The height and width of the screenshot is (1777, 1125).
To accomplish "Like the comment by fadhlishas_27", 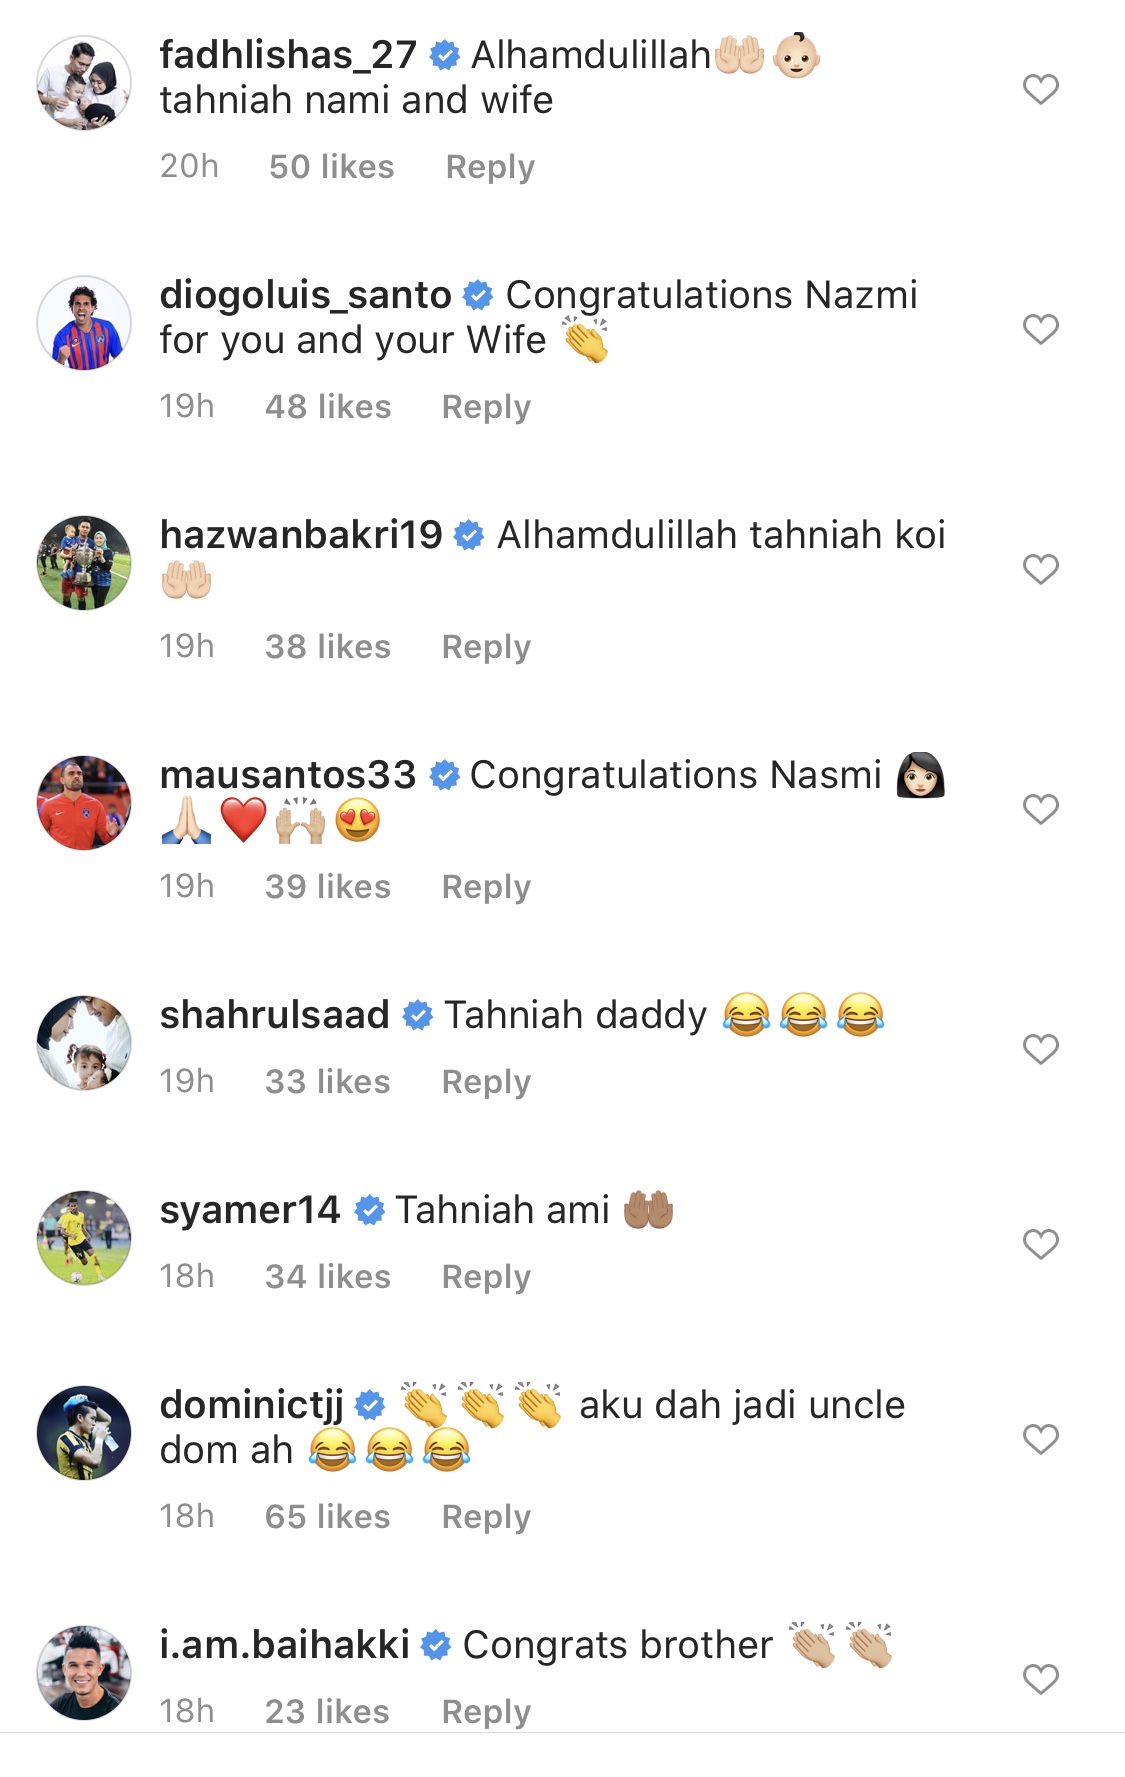I will [x=1040, y=89].
